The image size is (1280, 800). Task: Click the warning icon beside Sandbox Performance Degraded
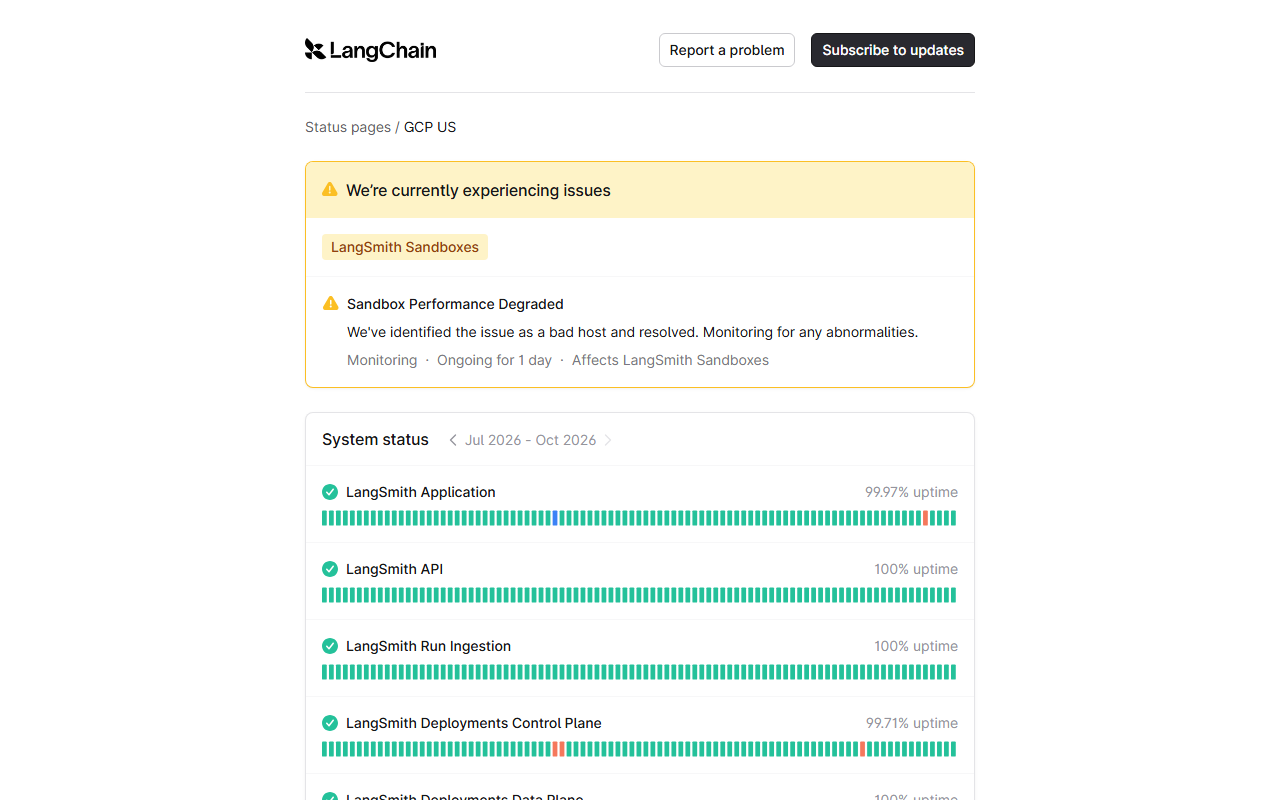click(x=331, y=303)
